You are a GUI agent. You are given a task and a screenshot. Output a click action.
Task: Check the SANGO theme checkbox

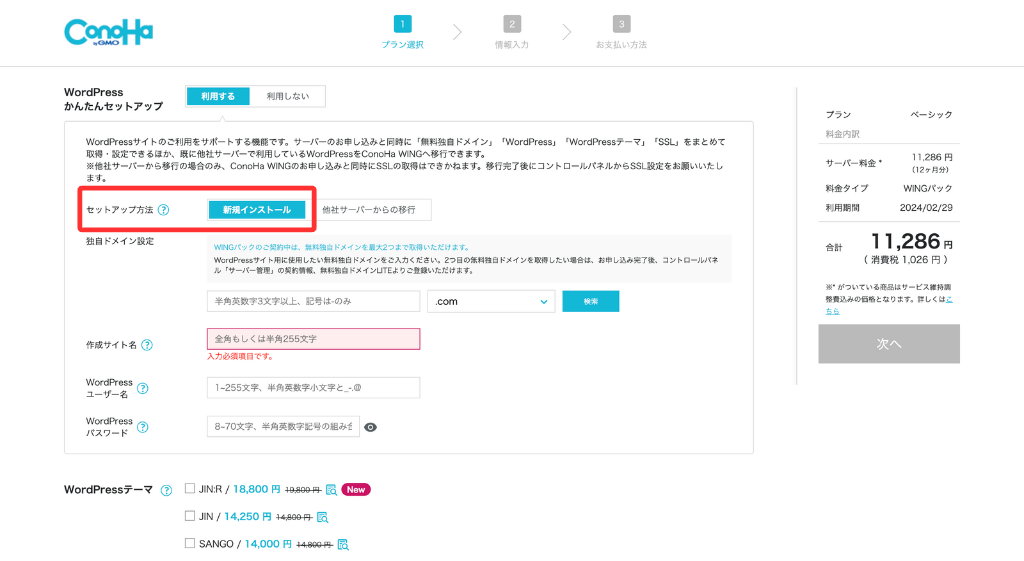[190, 543]
